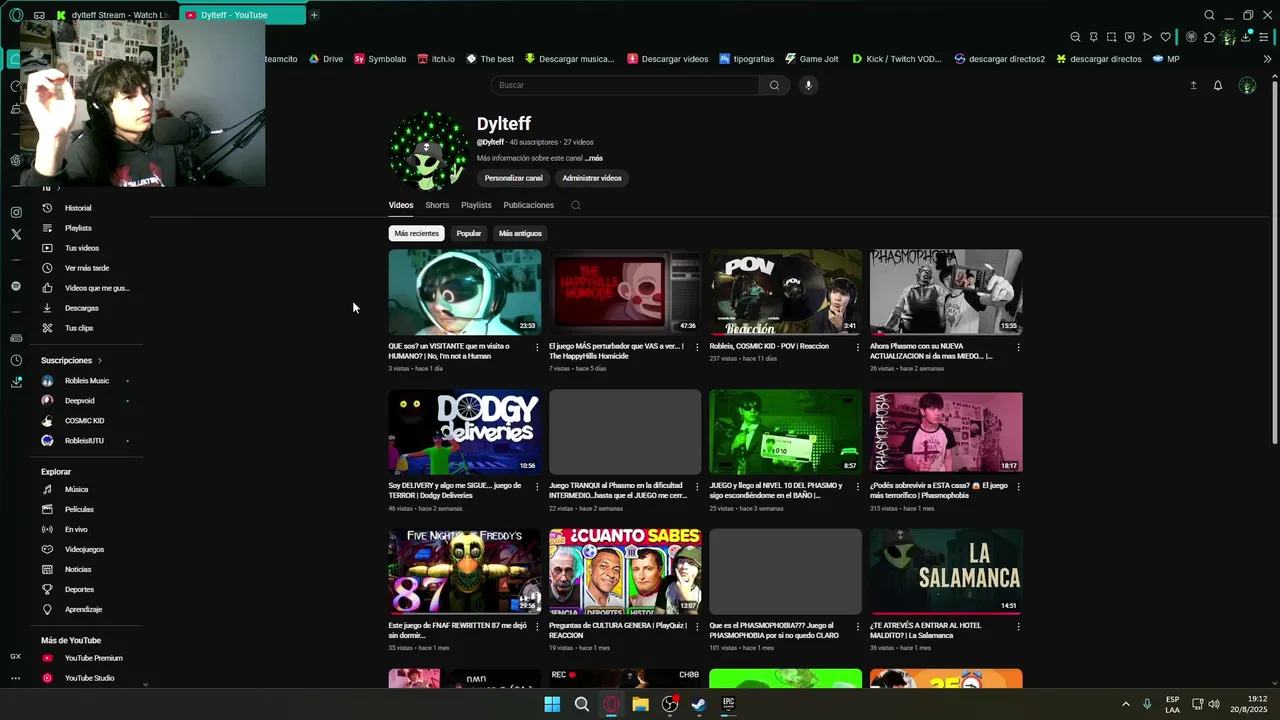Filter videos by Más antiguos
The height and width of the screenshot is (720, 1280).
pyautogui.click(x=520, y=233)
